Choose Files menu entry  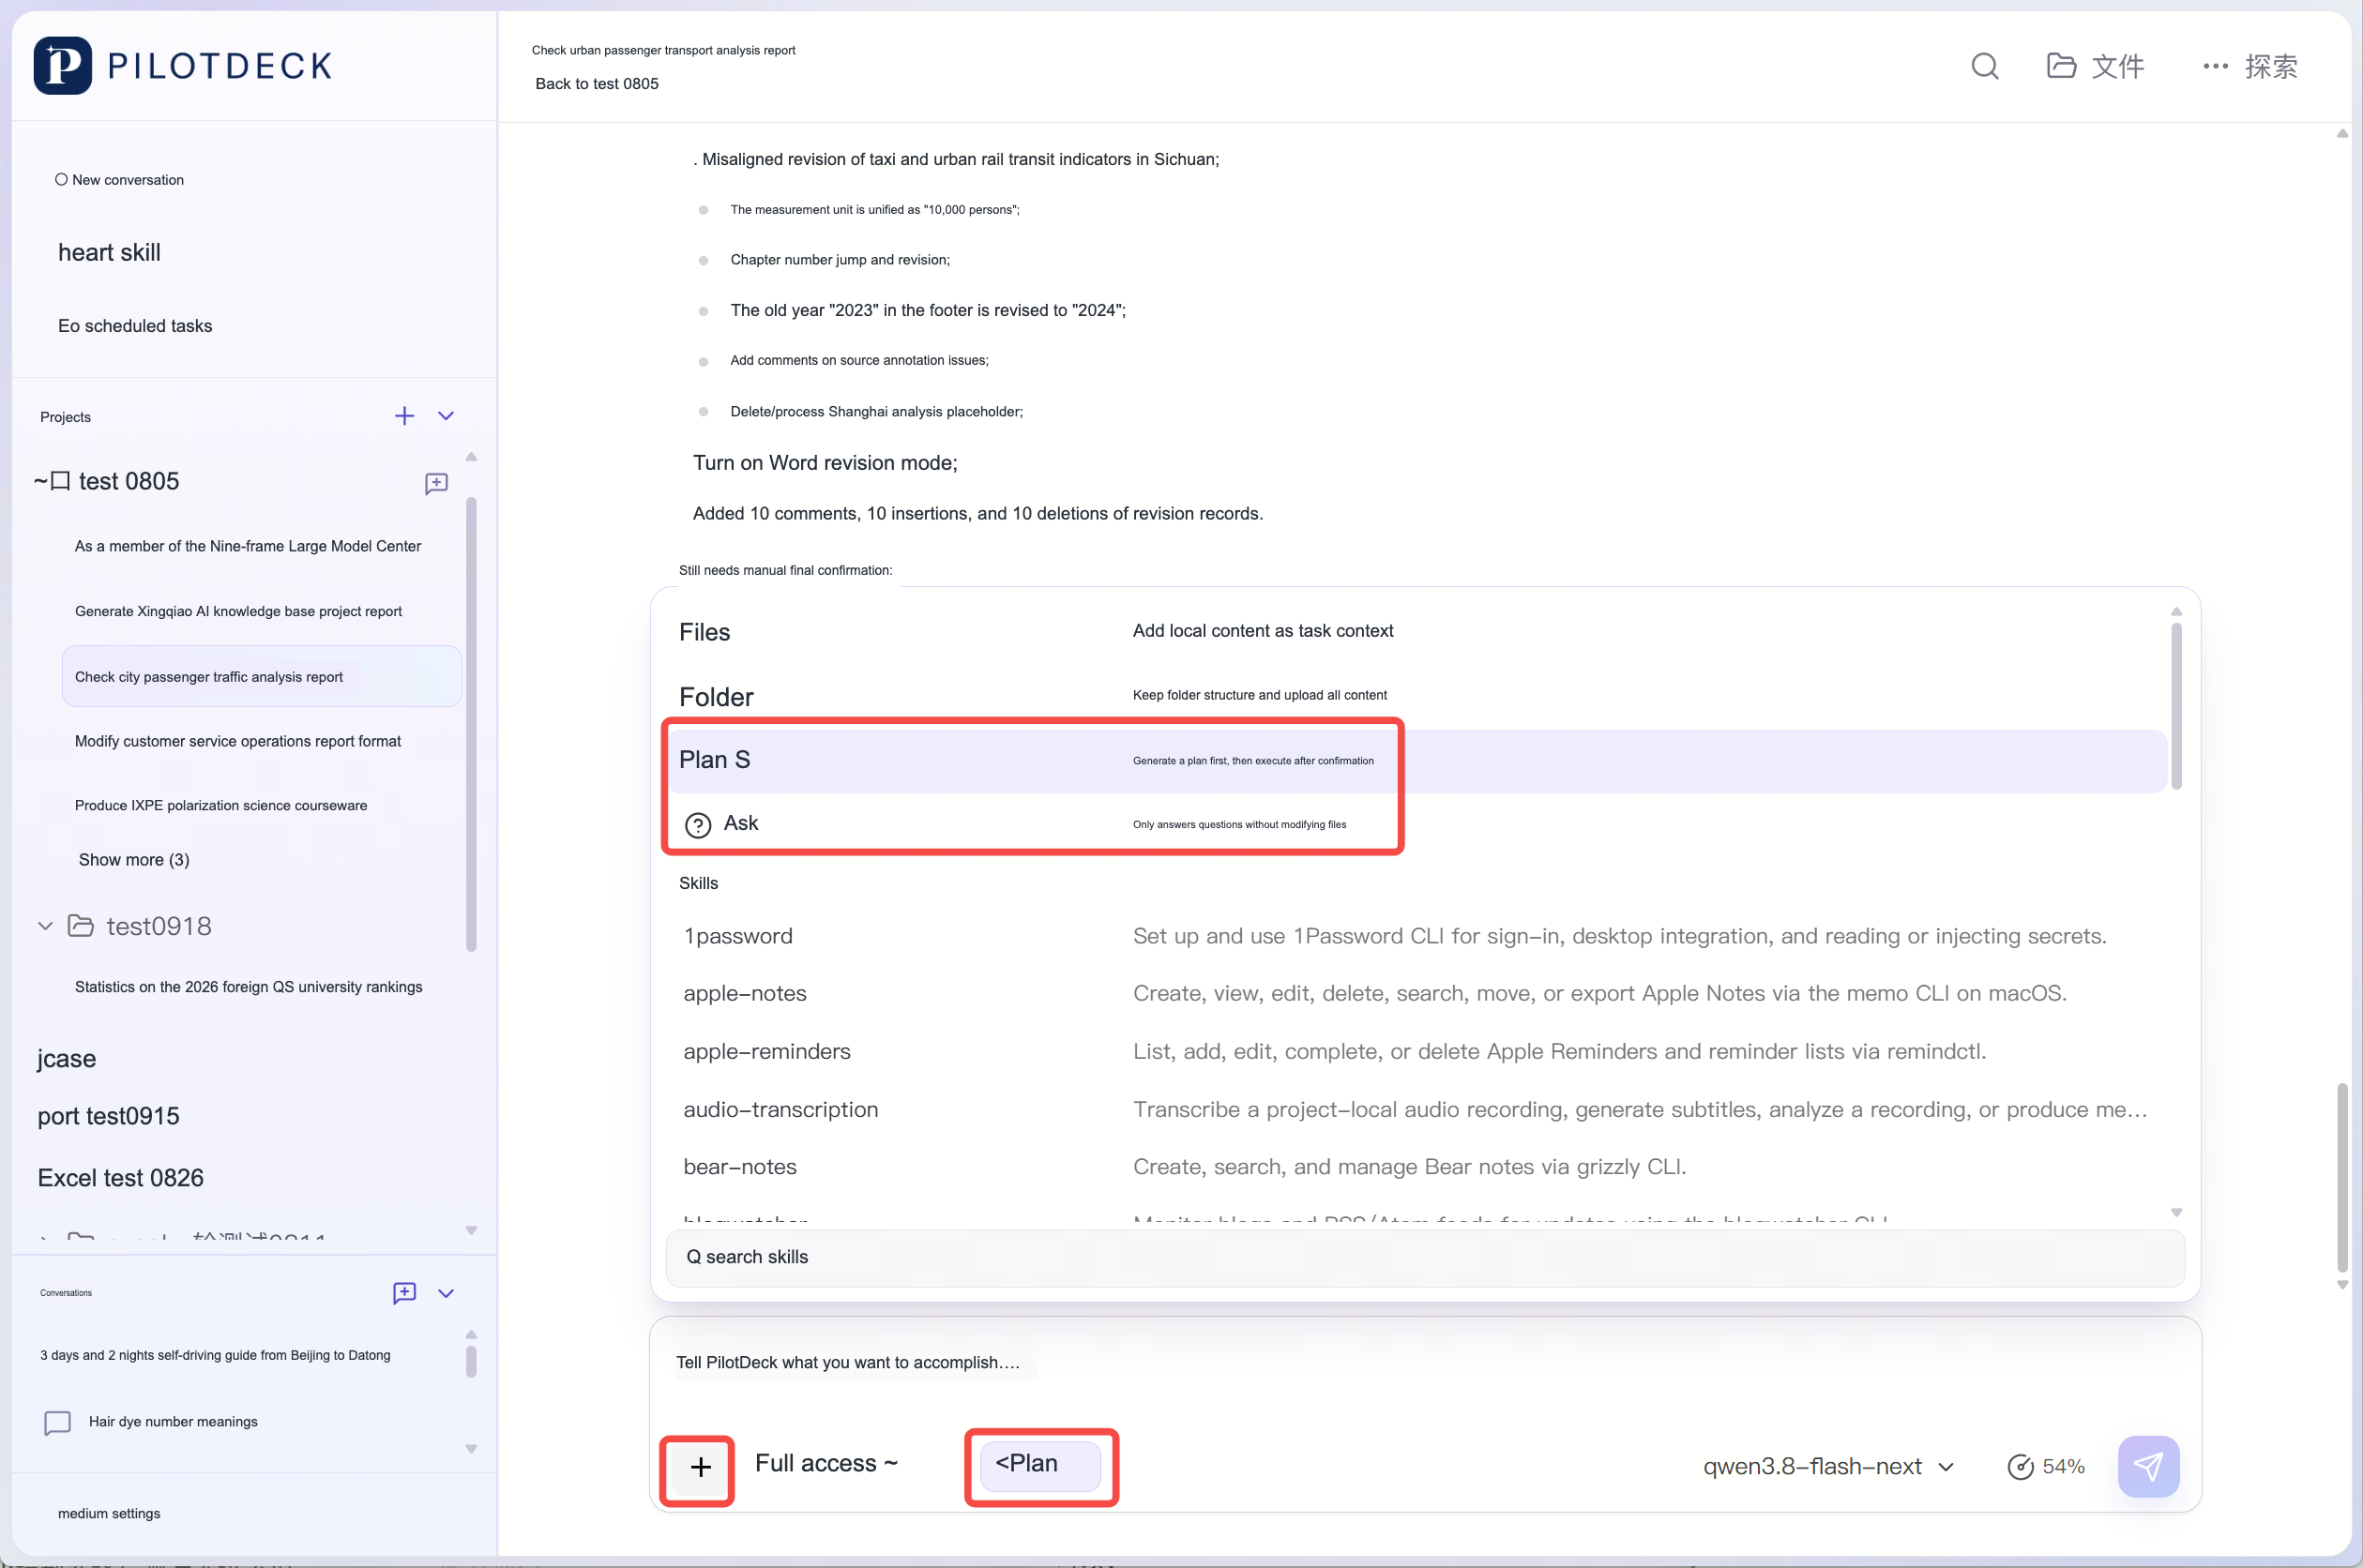point(1416,632)
